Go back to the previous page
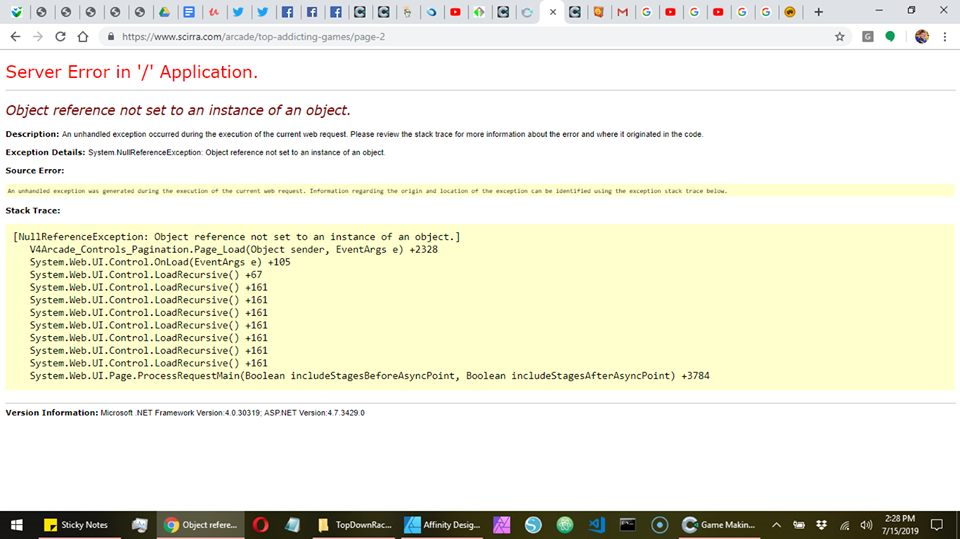 [14, 36]
